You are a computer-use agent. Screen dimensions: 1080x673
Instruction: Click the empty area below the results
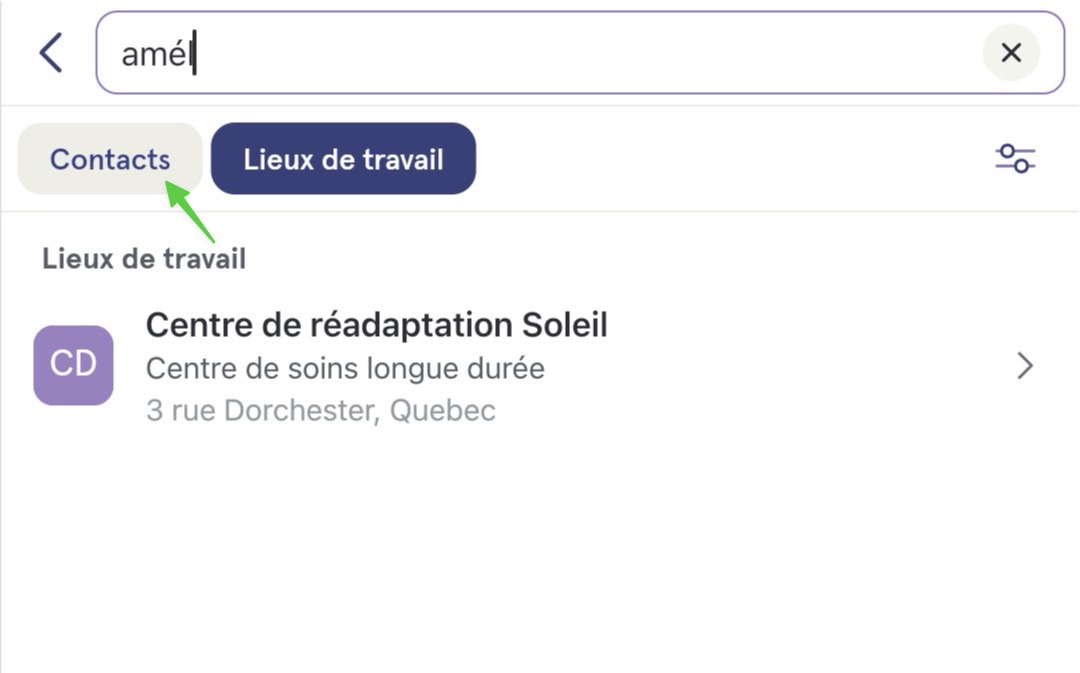point(540,551)
